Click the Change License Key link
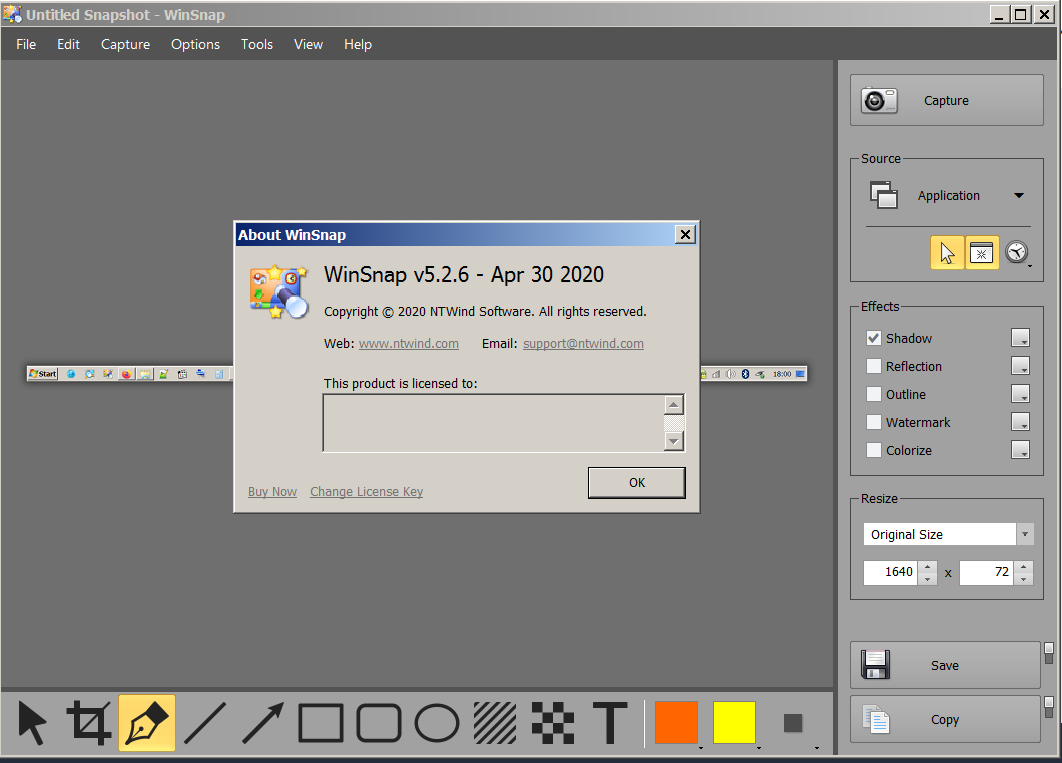Viewport: 1062px width, 763px height. coord(366,492)
